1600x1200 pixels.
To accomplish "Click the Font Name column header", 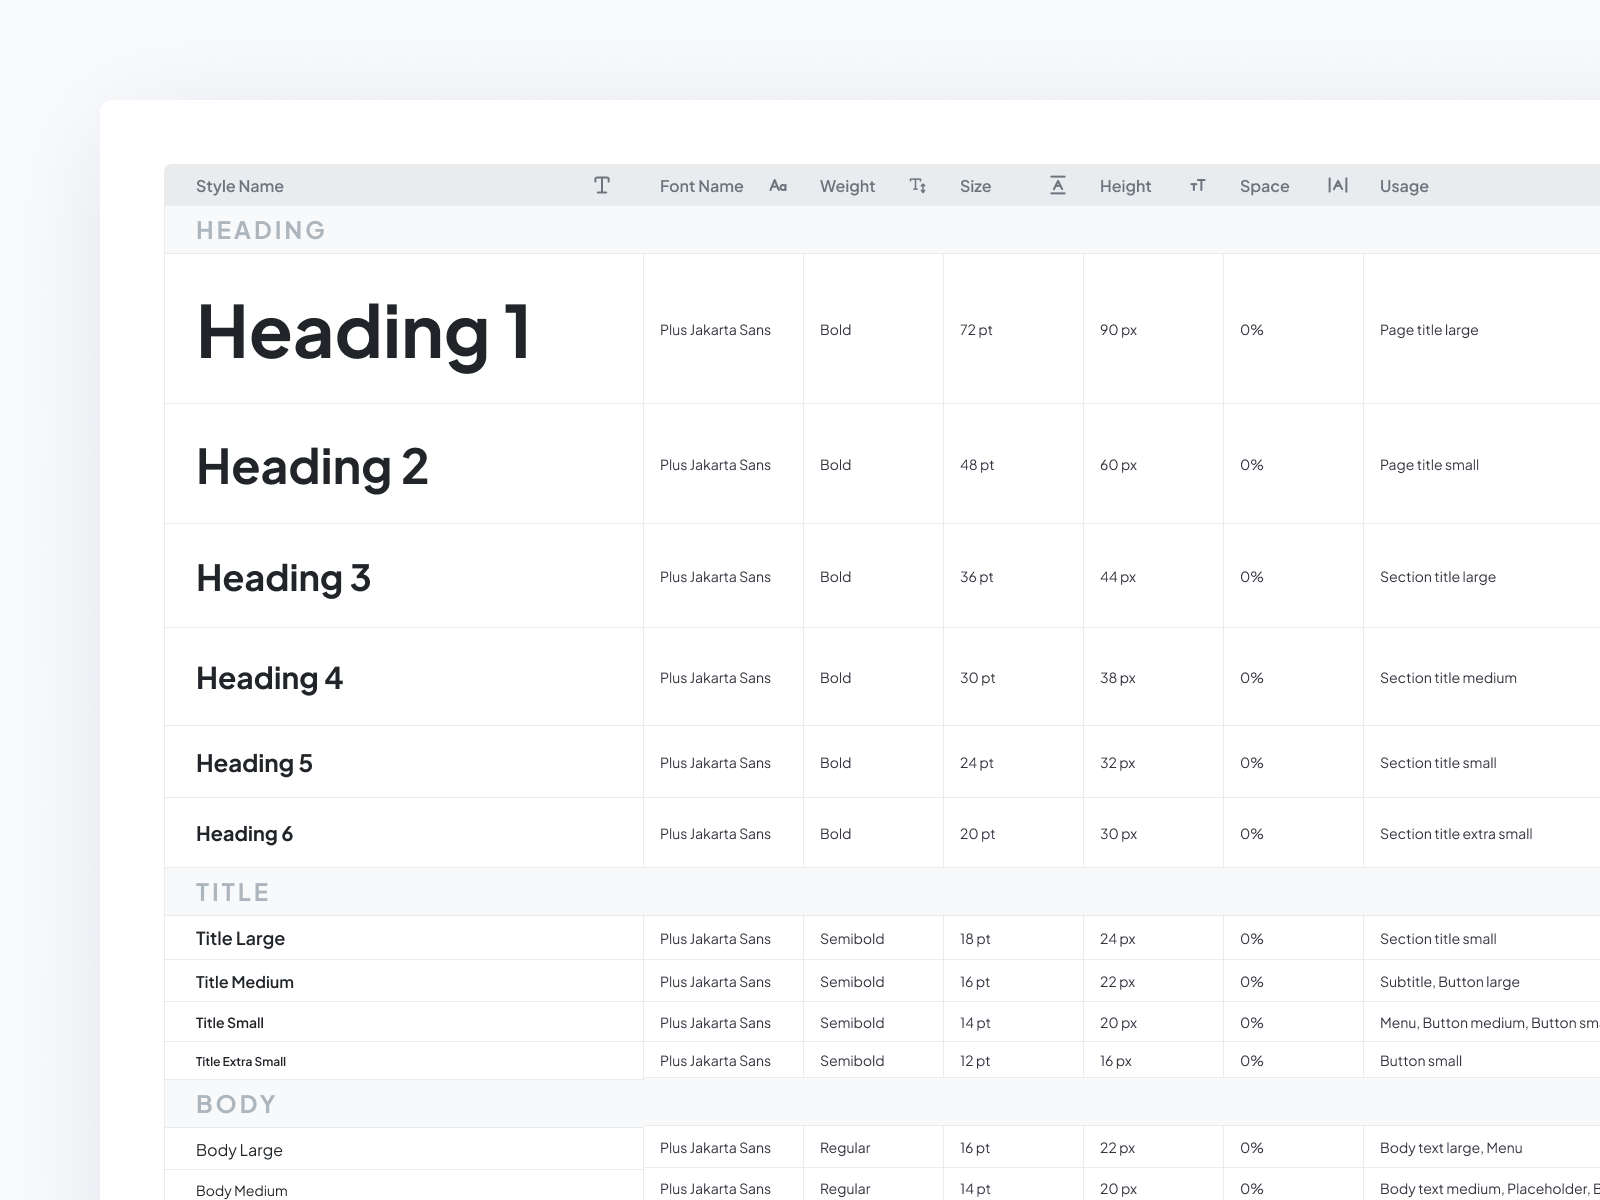I will pyautogui.click(x=701, y=186).
